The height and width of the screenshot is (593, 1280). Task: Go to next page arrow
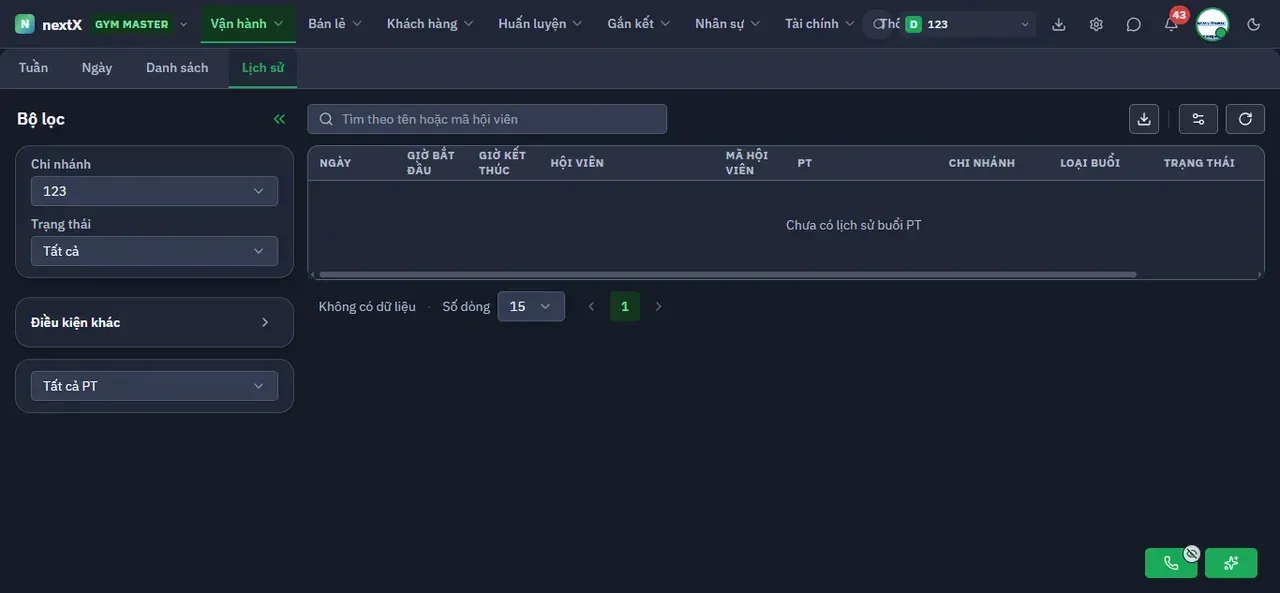658,306
